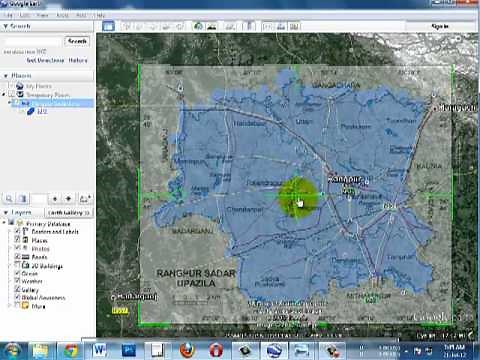Screen dimensions: 480x360
Task: Click the Email toolbar icon
Action: (267, 26)
